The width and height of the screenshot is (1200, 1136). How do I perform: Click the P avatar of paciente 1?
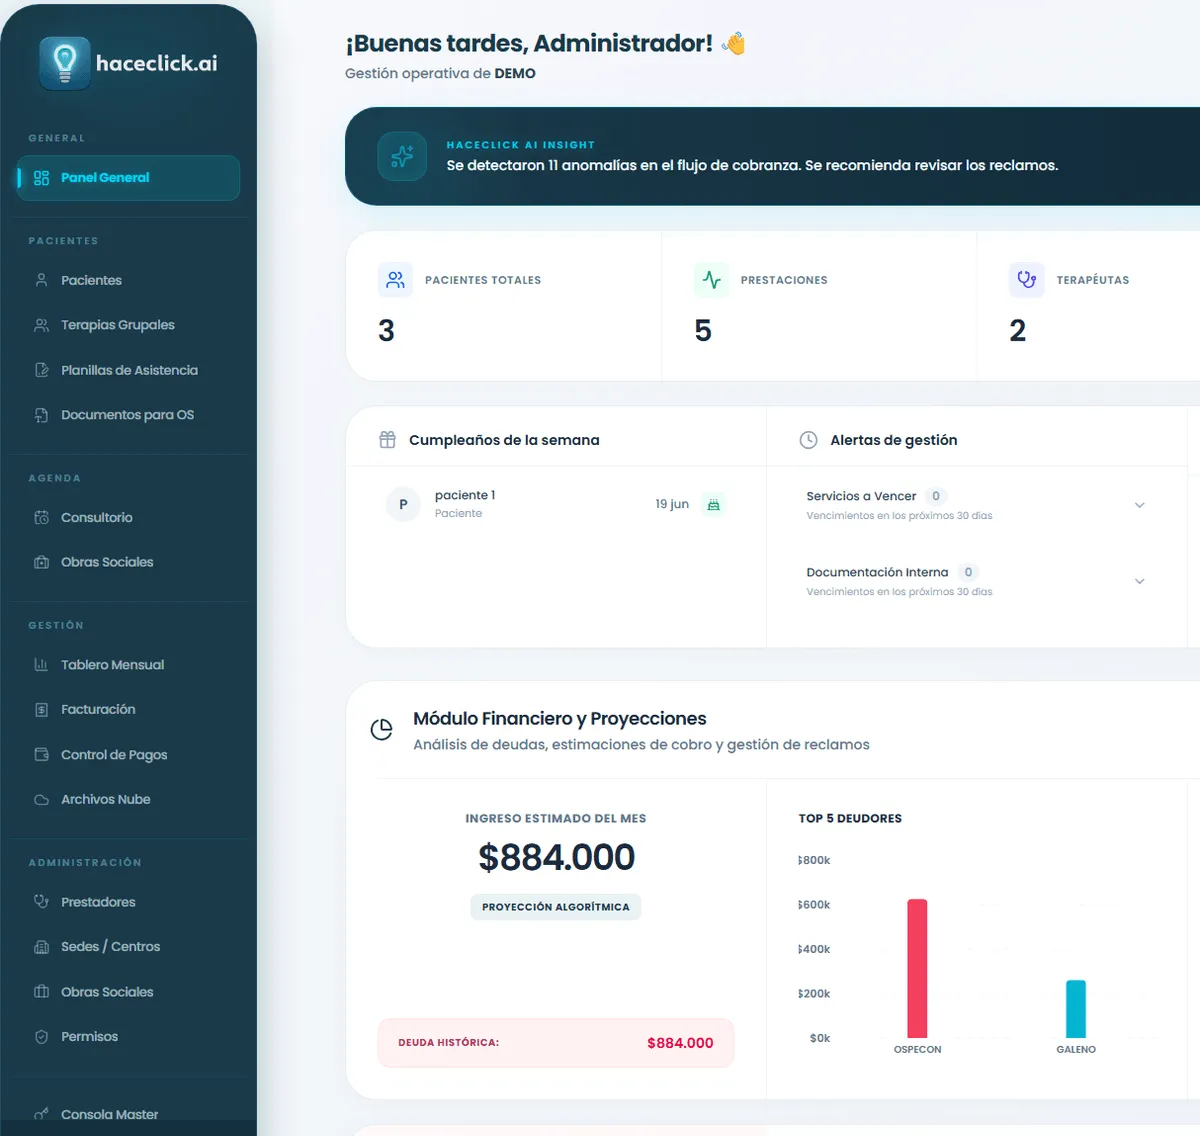403,504
